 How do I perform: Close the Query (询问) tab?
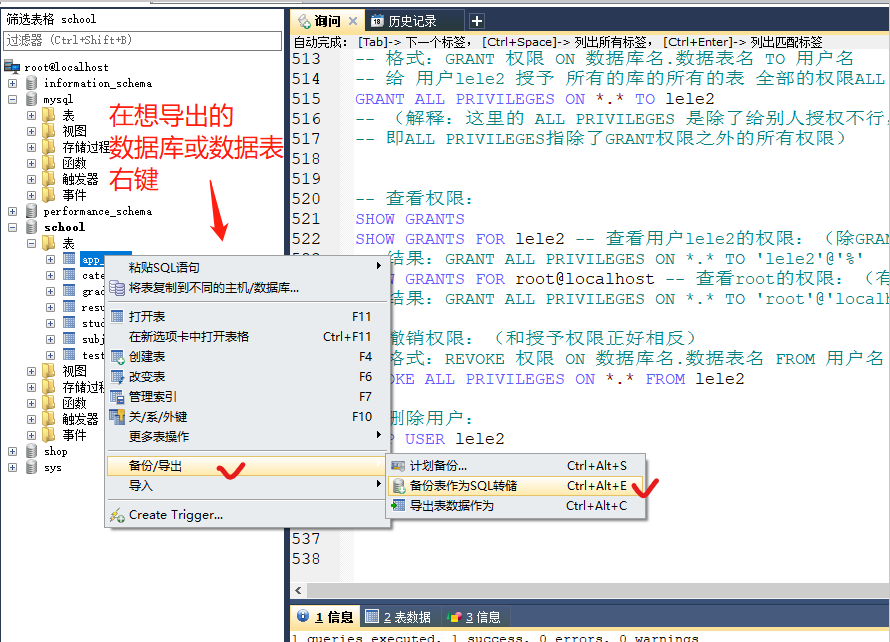(353, 21)
